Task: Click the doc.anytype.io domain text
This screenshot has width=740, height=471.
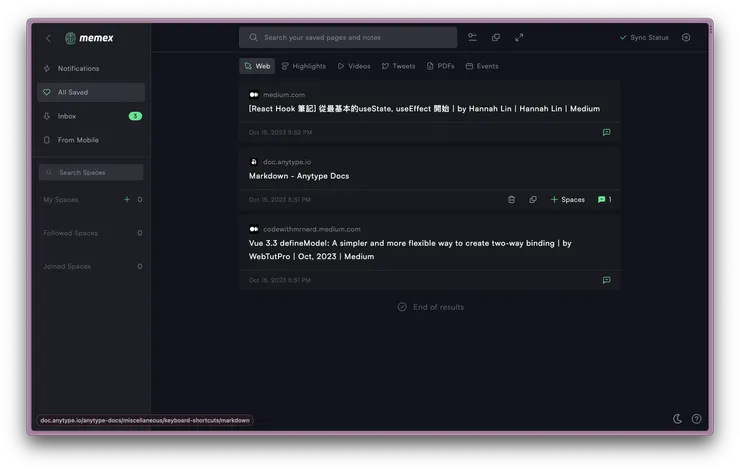Action: click(287, 162)
